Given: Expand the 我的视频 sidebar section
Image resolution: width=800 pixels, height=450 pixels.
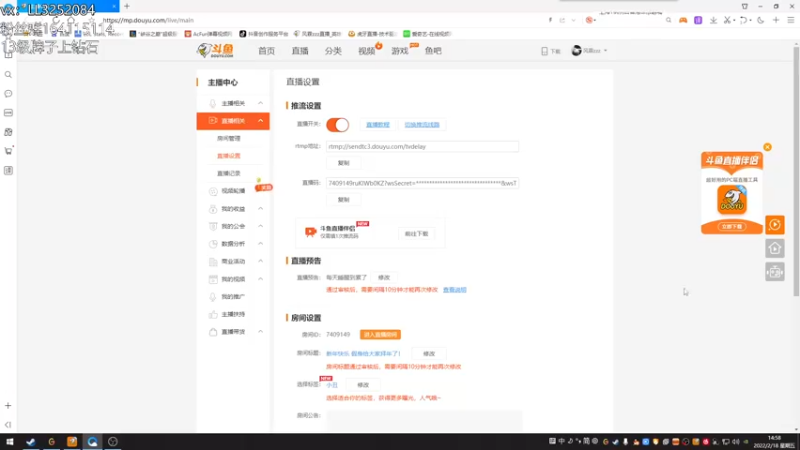Looking at the screenshot, I should 260,279.
